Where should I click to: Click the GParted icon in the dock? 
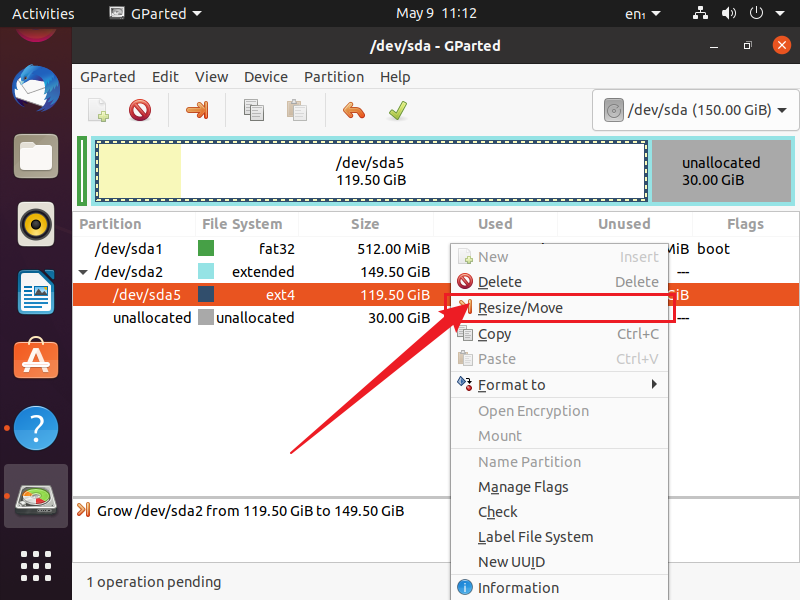click(36, 497)
